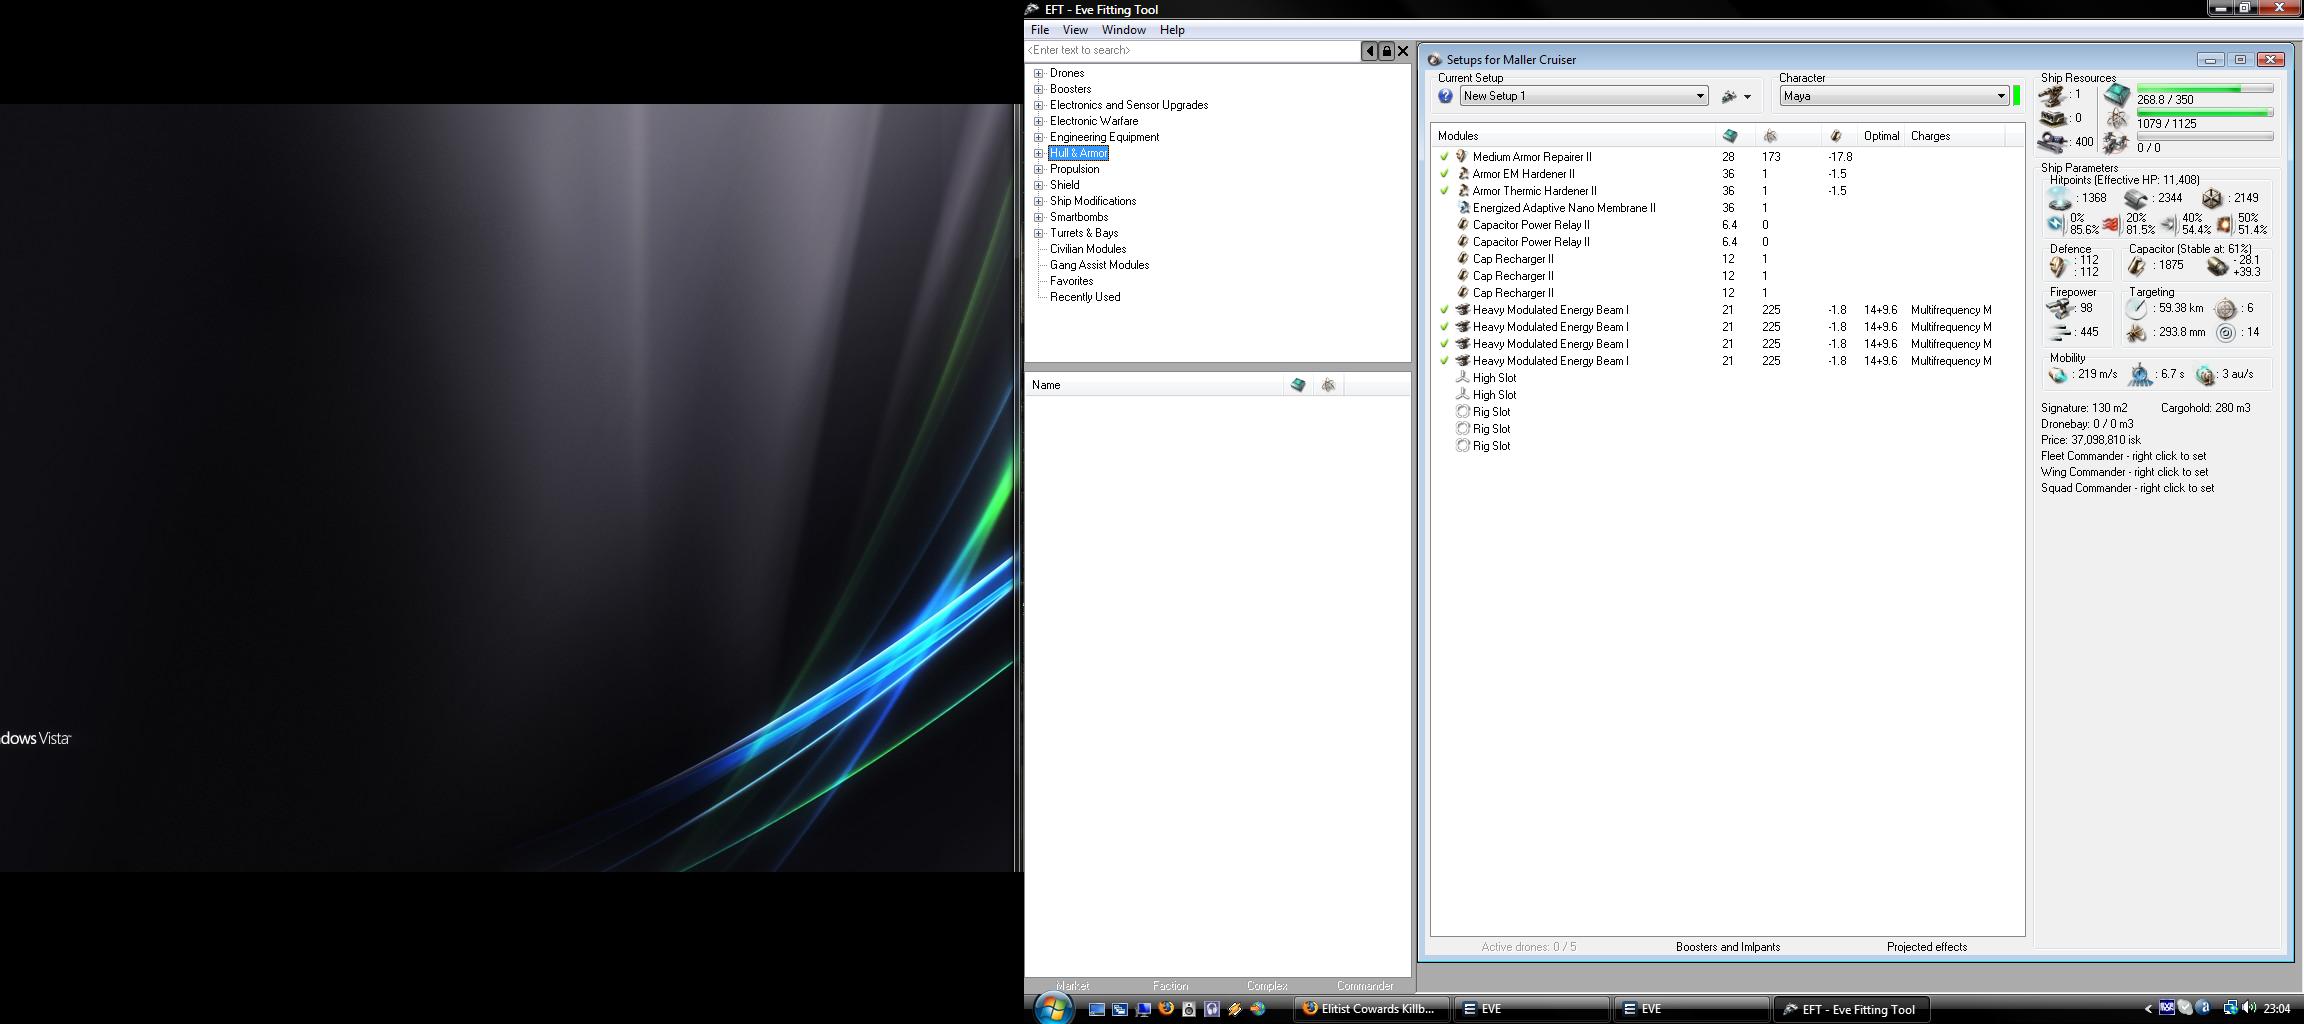Toggle the lock icon next to search box
Viewport: 2304px width, 1024px height.
(x=1386, y=50)
